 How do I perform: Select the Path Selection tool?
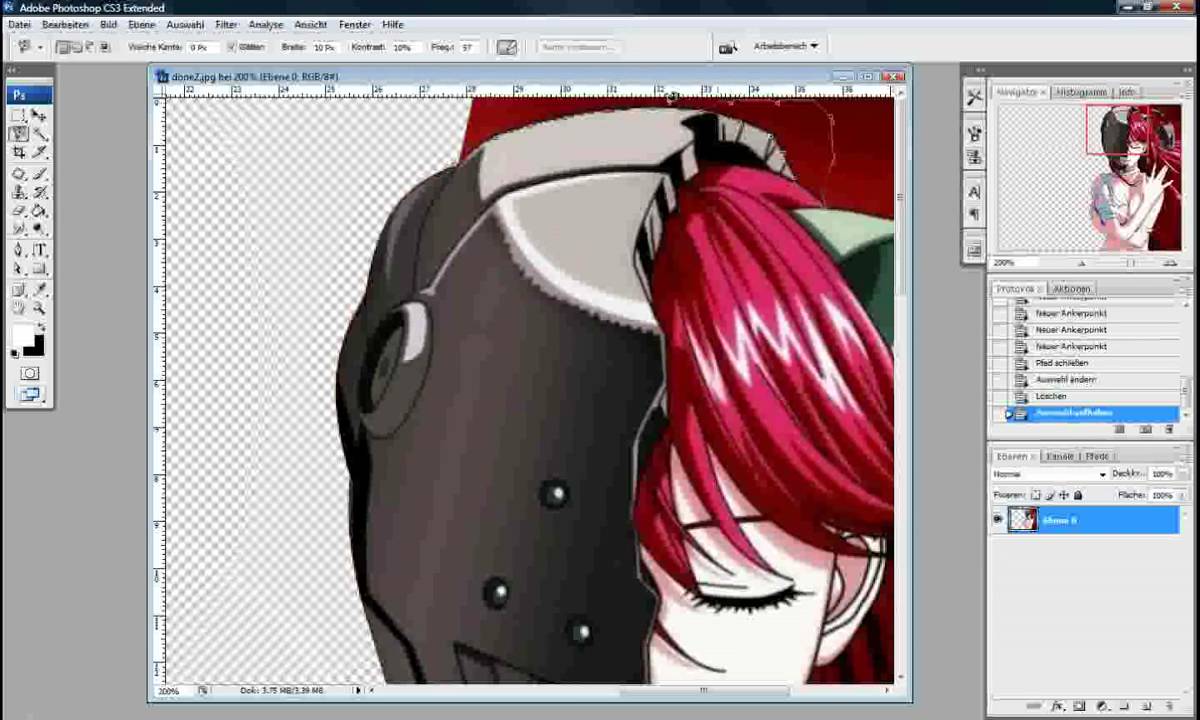18,268
